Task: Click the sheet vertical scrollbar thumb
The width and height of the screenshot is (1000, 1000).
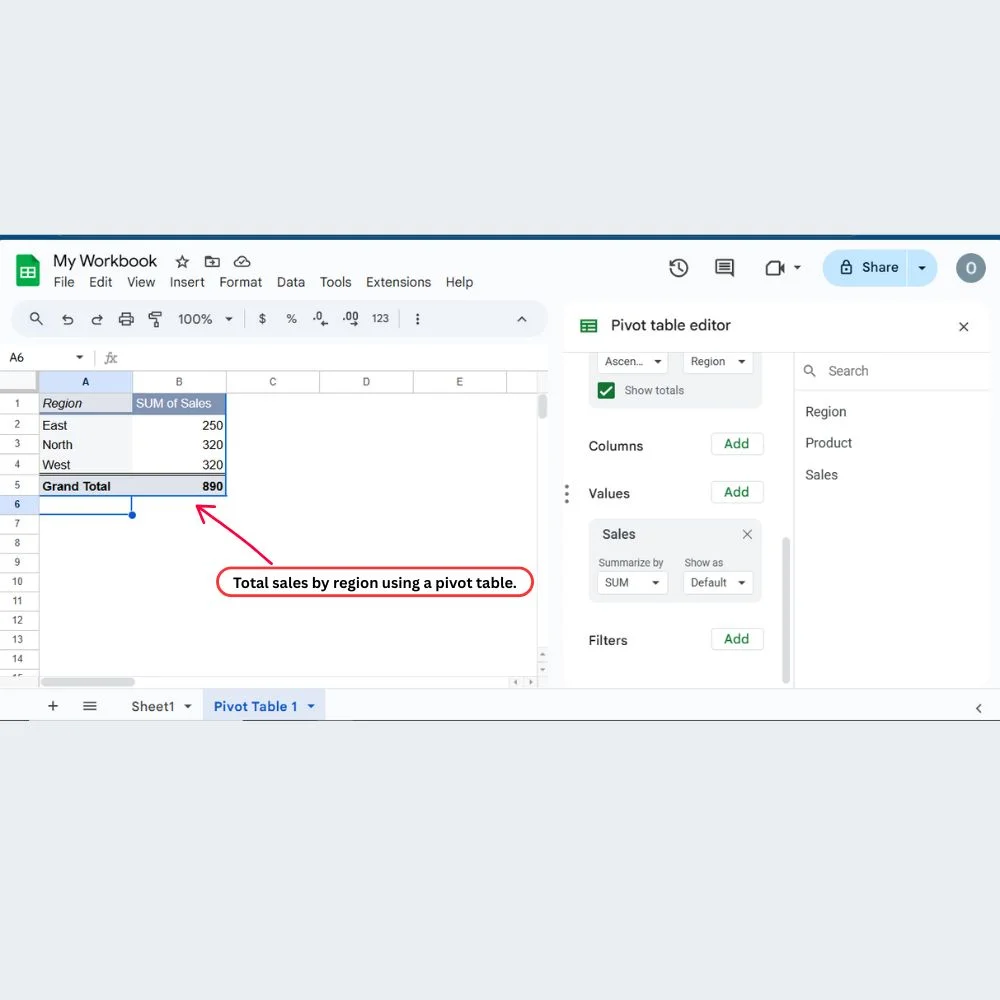Action: (542, 406)
